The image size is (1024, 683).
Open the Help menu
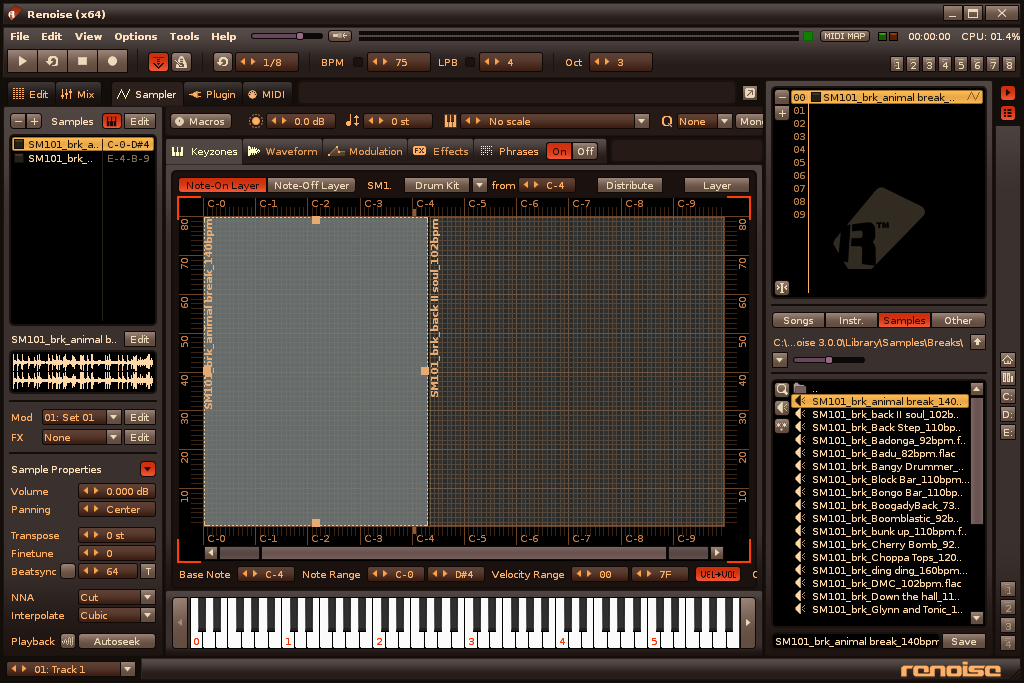223,37
